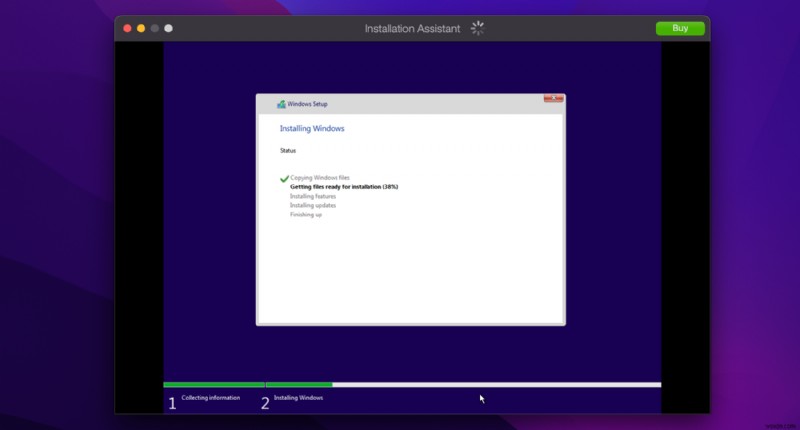Screen dimensions: 800x430
Task: Click the Status label
Action: [288, 150]
